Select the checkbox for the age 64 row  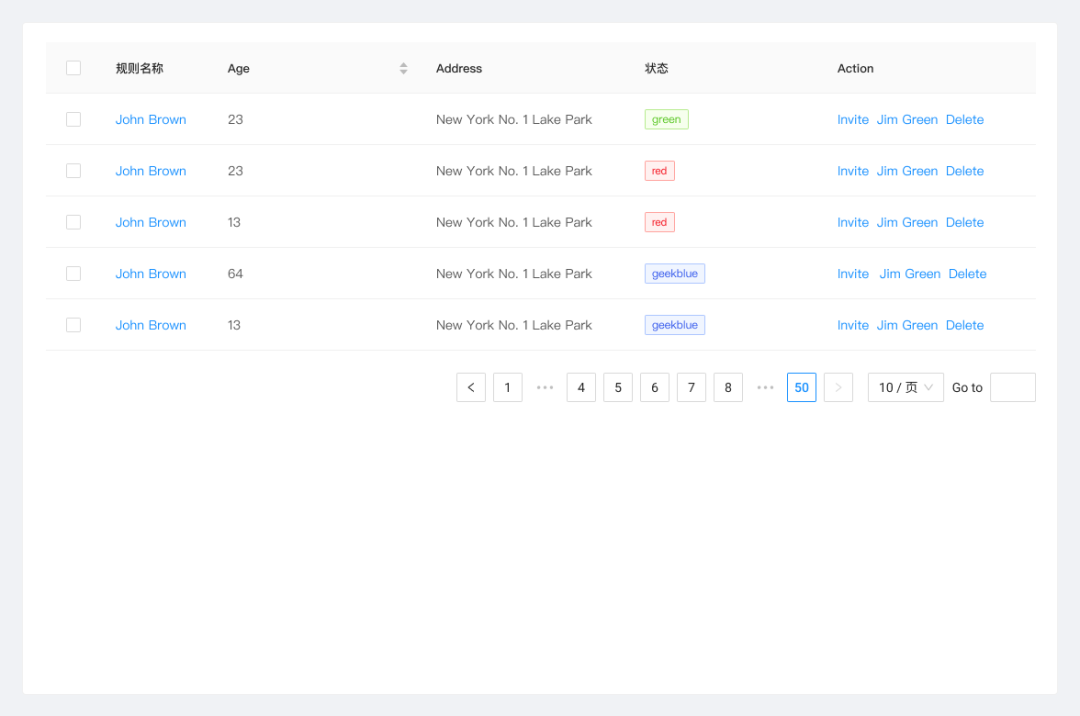73,274
